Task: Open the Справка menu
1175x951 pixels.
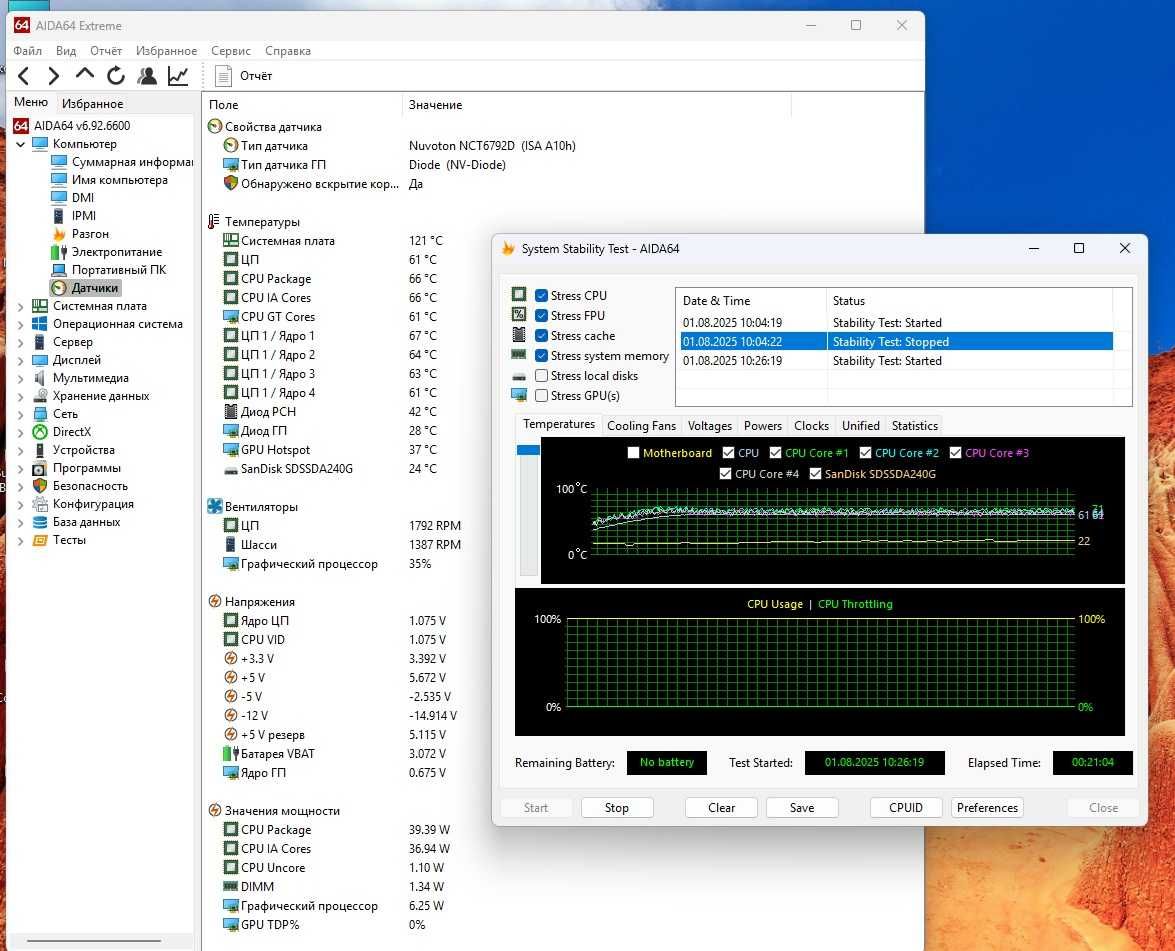Action: [288, 51]
